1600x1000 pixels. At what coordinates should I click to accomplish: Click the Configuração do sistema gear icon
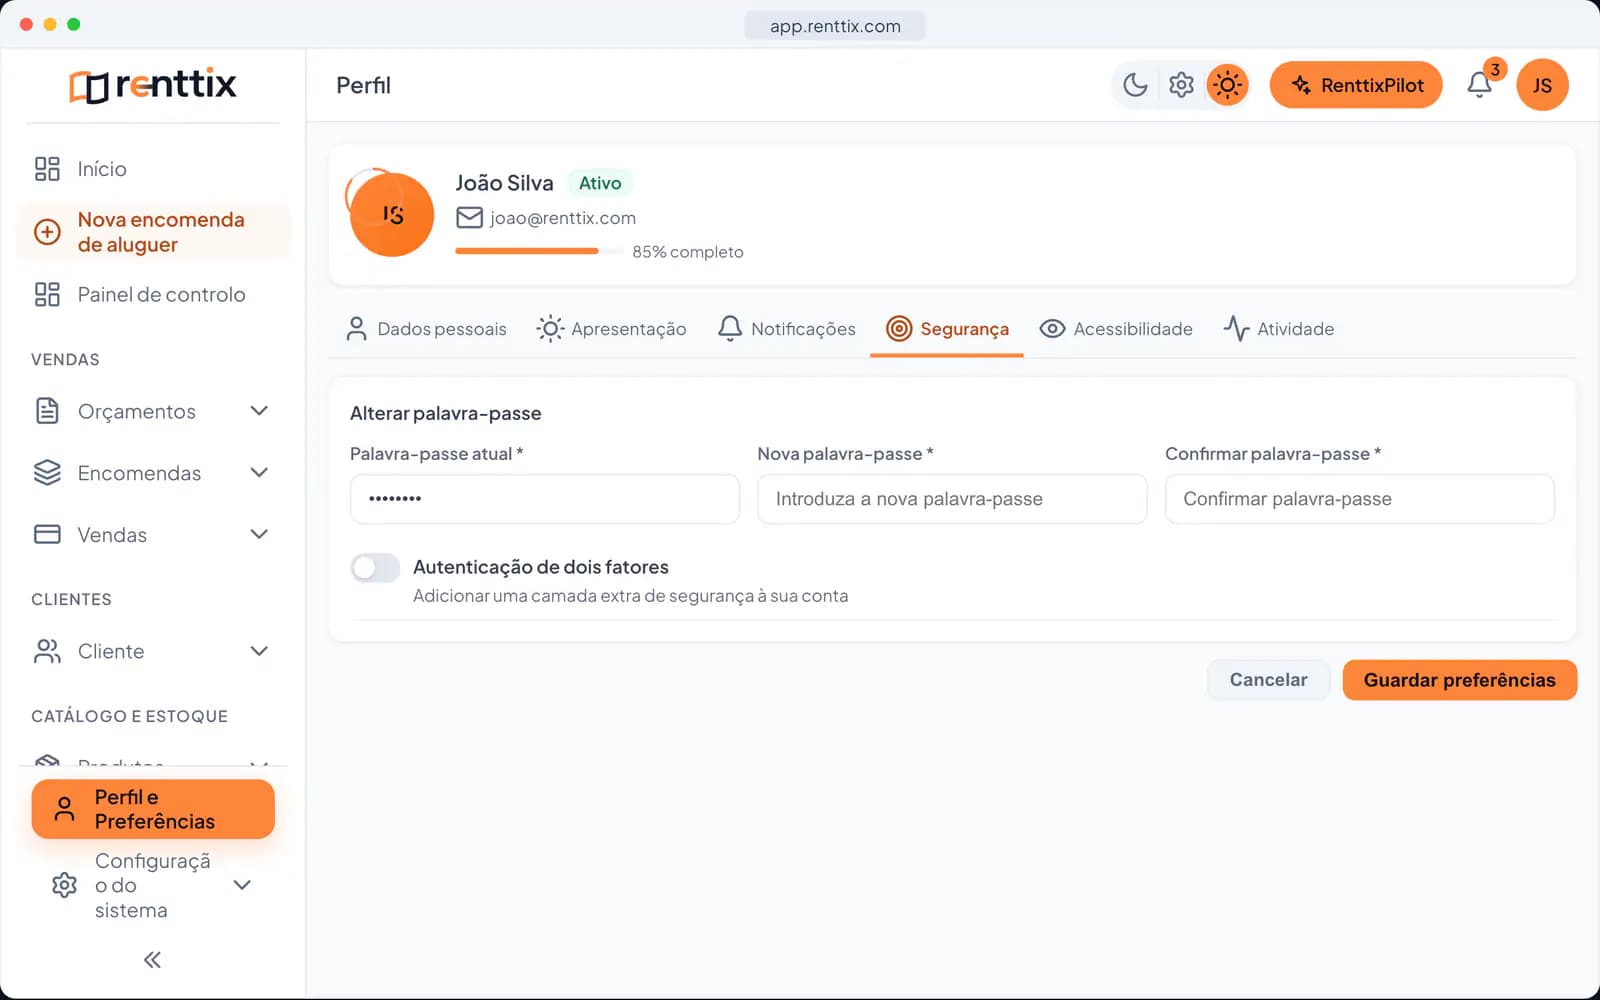point(64,885)
